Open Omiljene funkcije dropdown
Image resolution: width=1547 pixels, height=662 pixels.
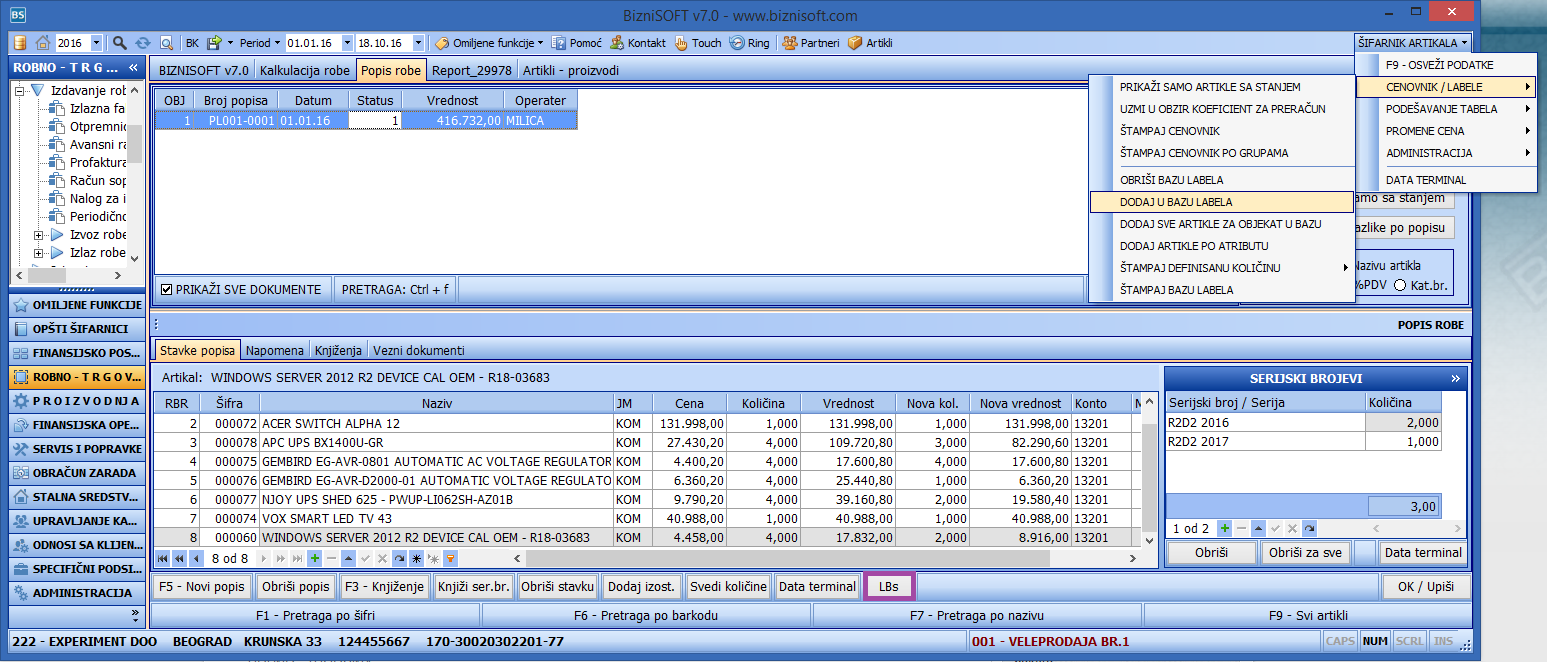click(540, 43)
